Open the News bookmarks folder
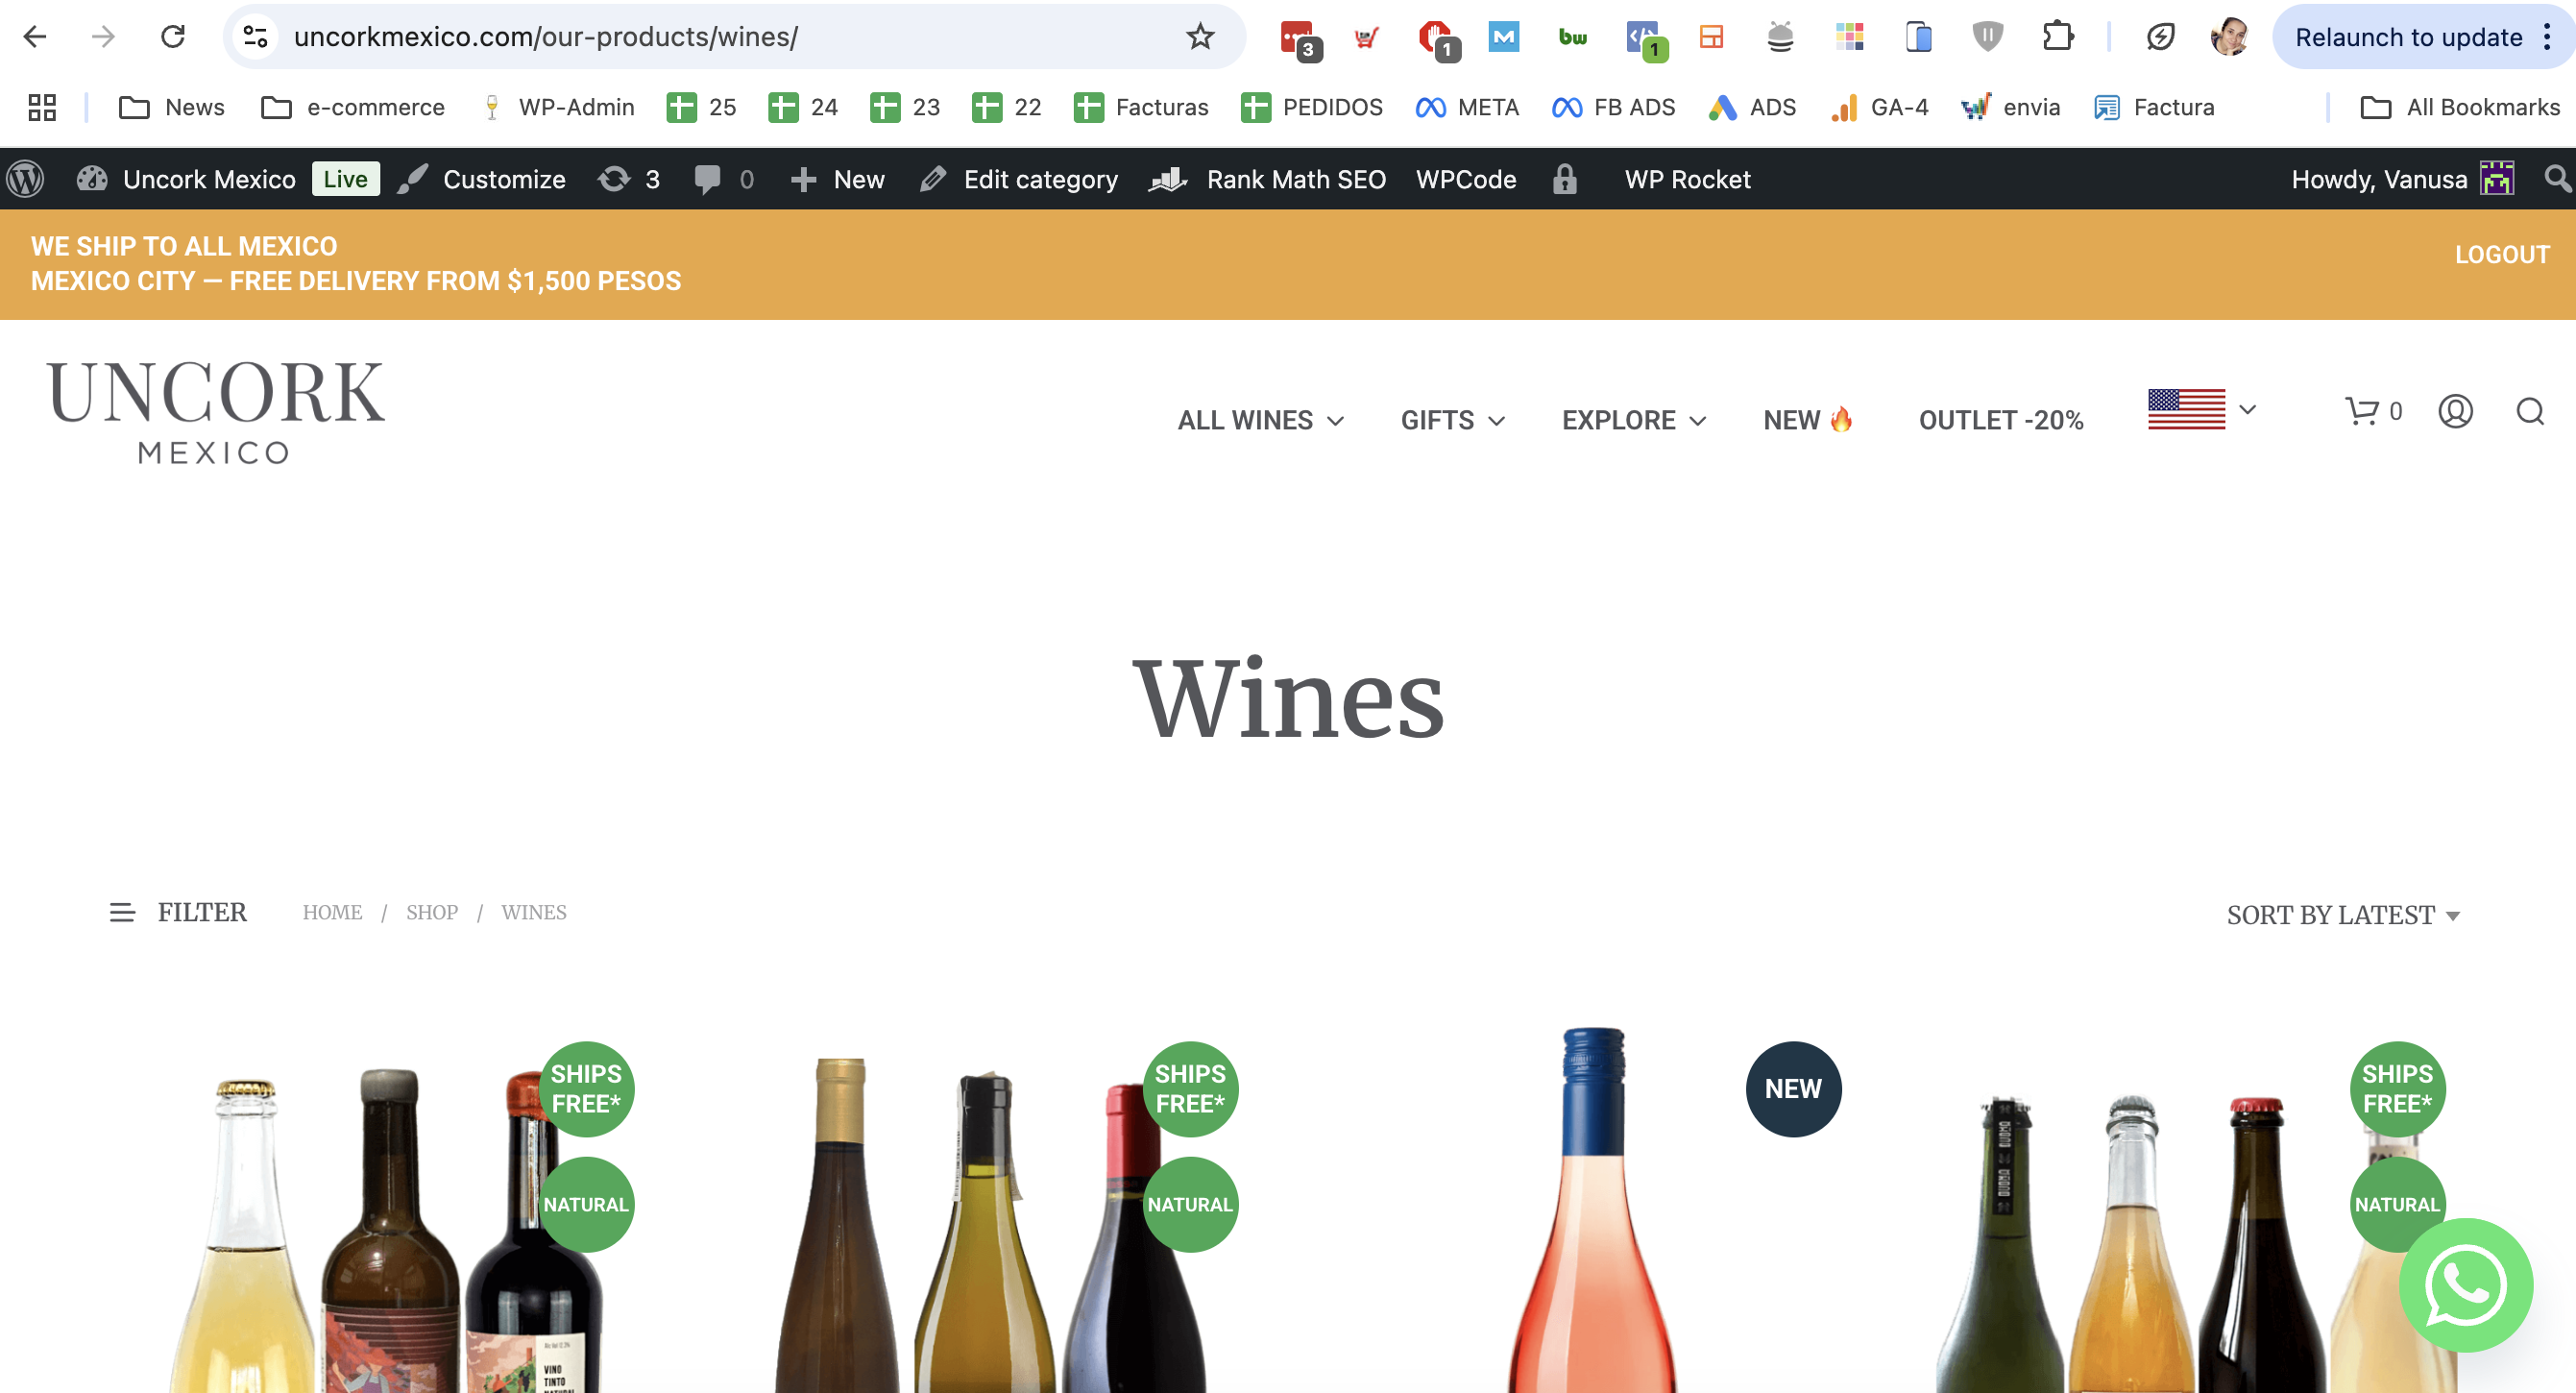The image size is (2576, 1393). click(172, 107)
